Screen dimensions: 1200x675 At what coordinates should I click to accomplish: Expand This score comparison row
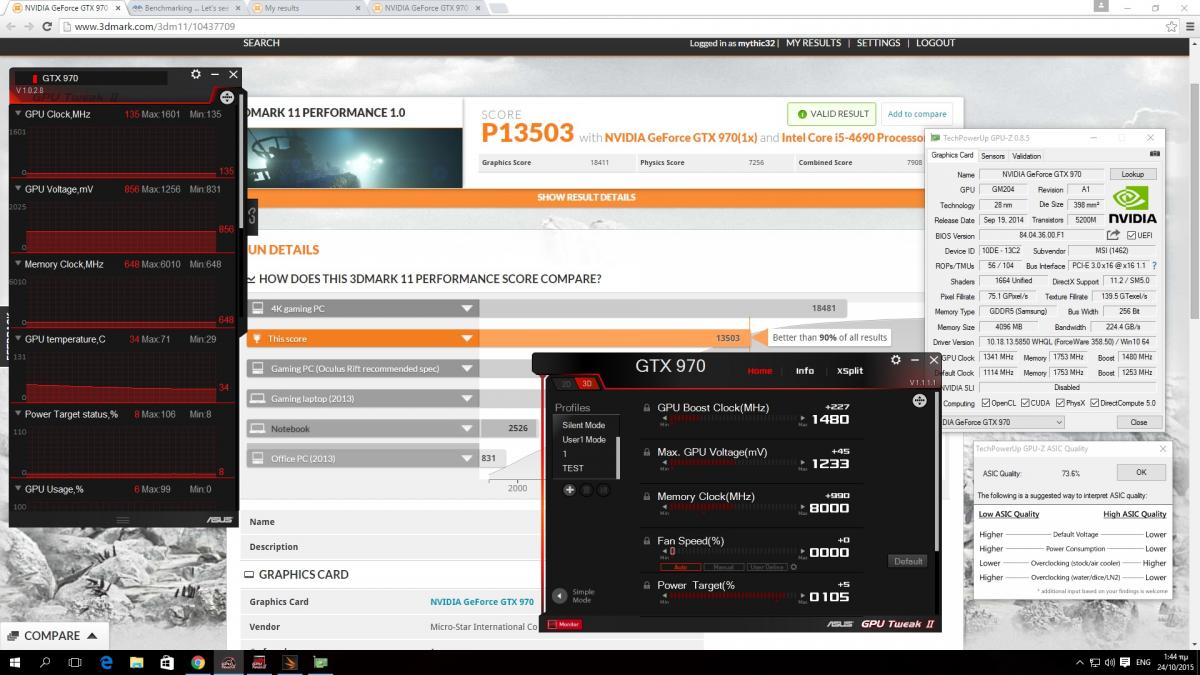click(466, 338)
